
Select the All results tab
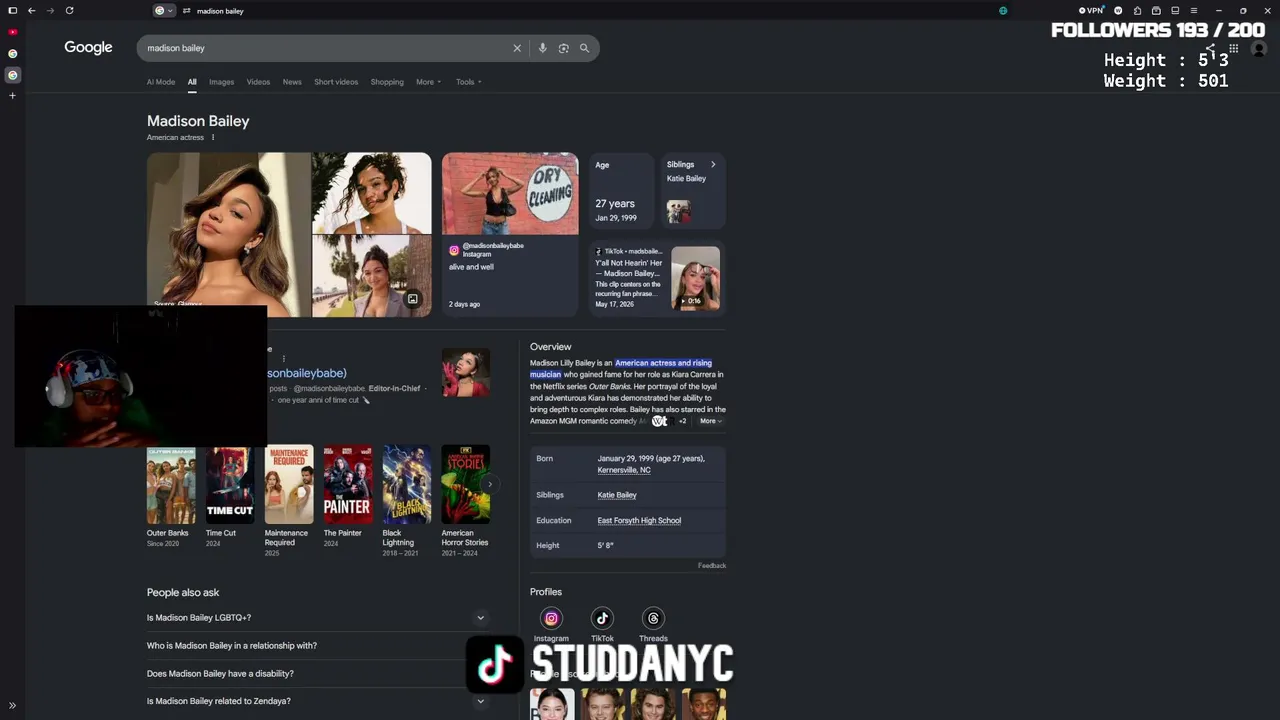(x=192, y=82)
